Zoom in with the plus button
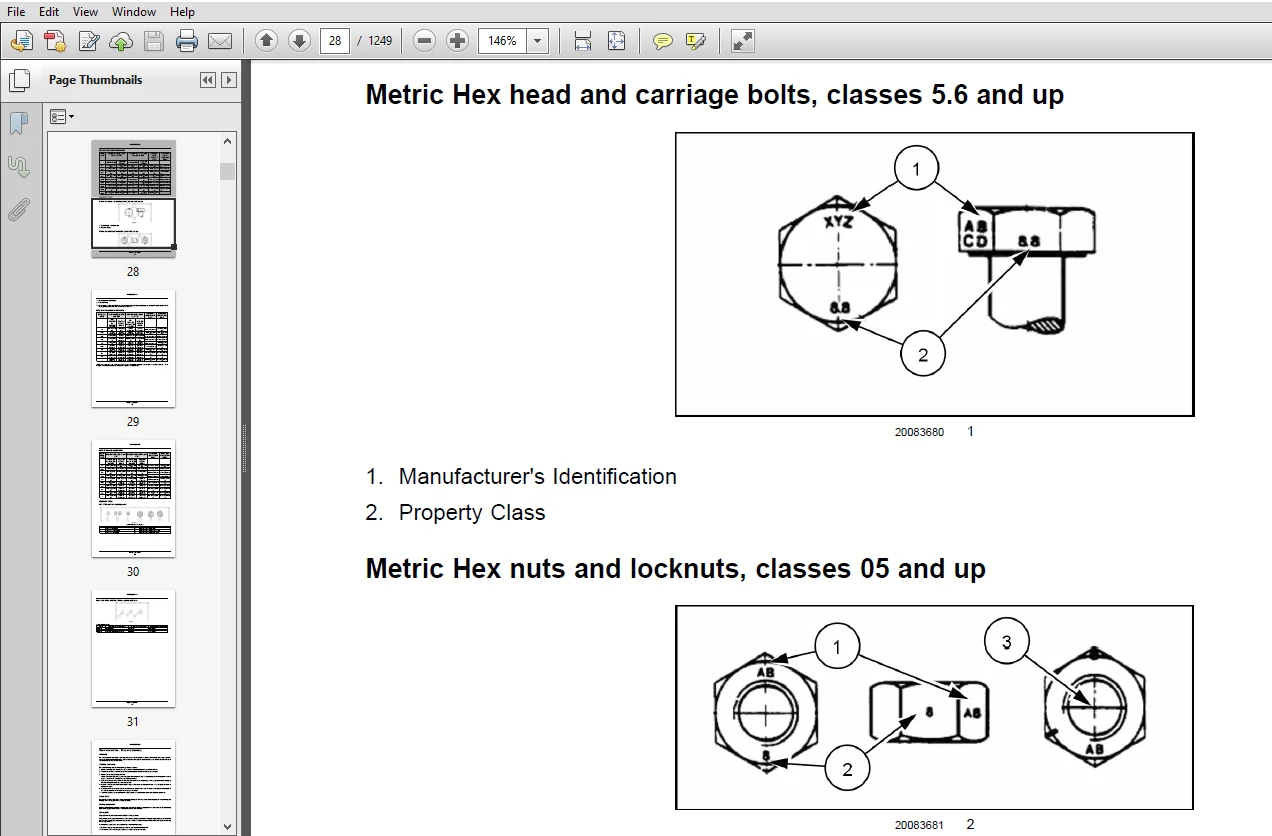Screen dimensions: 1272x836 (x=457, y=41)
